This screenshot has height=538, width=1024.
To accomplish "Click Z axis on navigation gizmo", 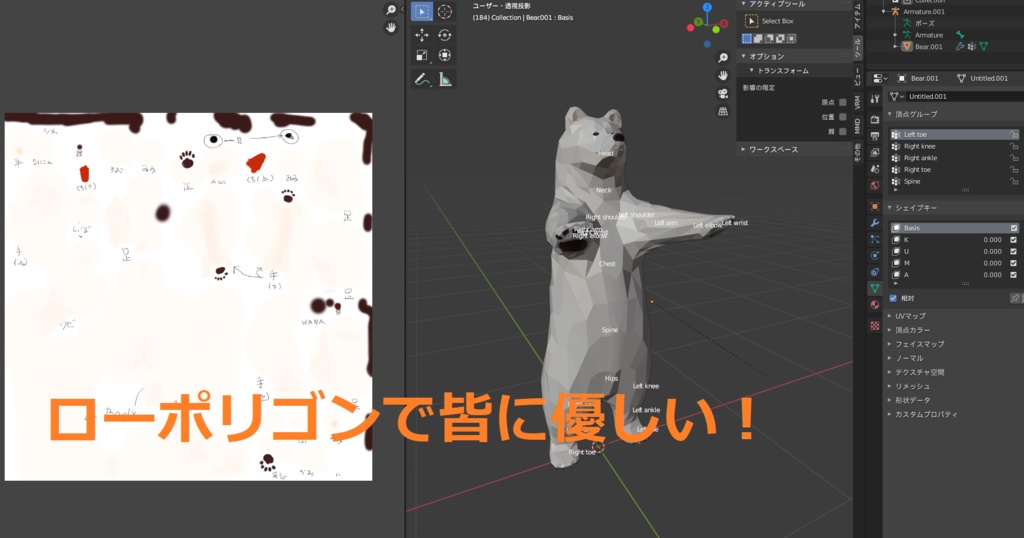I will (x=707, y=7).
